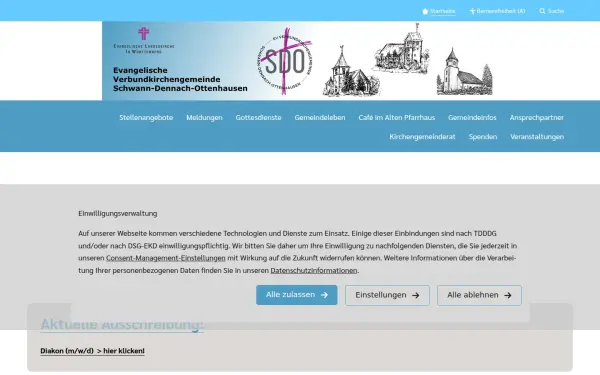Image resolution: width=600 pixels, height=375 pixels.
Task: Follow the Consent-Management-Einstellungen link
Action: click(166, 258)
